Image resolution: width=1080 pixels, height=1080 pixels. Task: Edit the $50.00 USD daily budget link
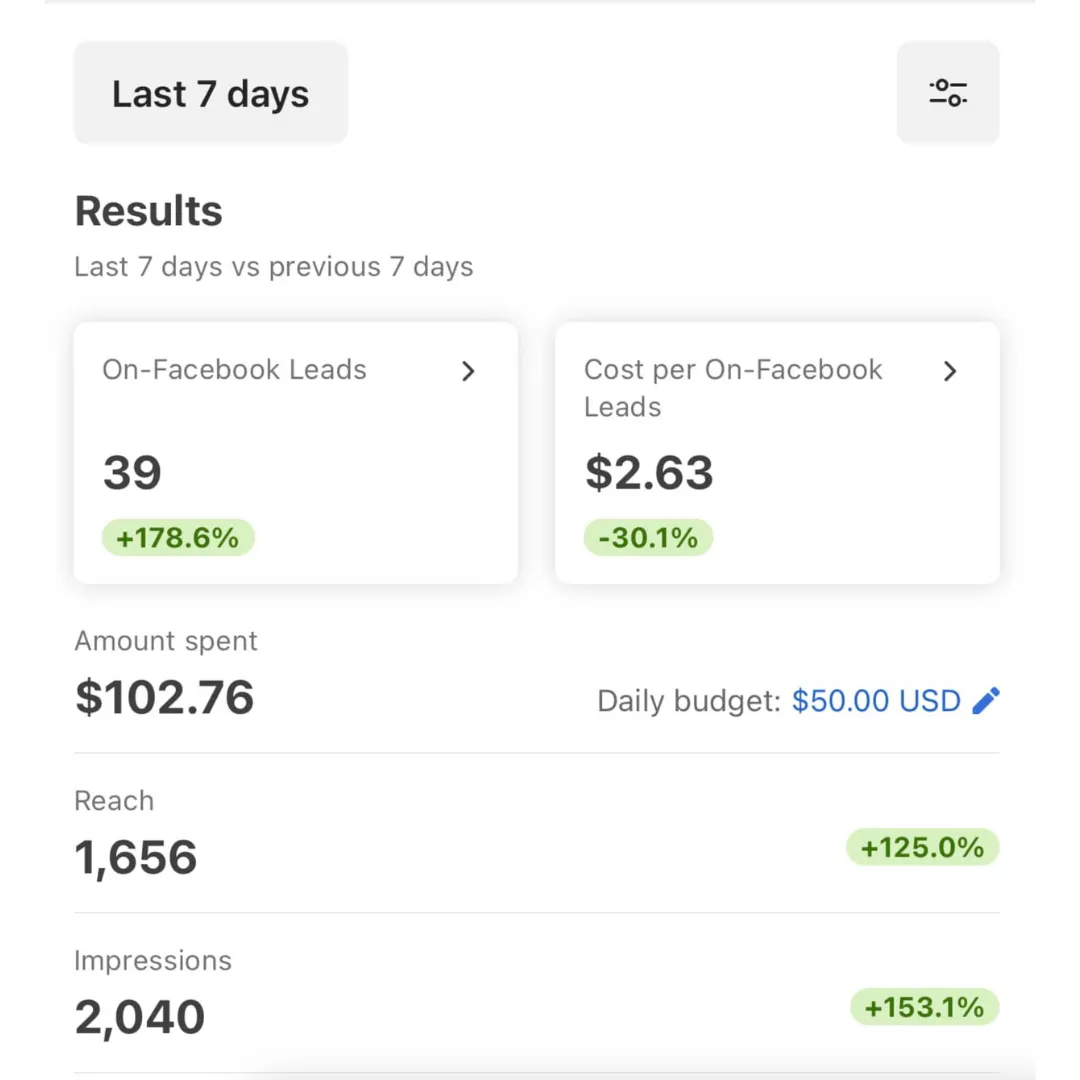tap(876, 701)
